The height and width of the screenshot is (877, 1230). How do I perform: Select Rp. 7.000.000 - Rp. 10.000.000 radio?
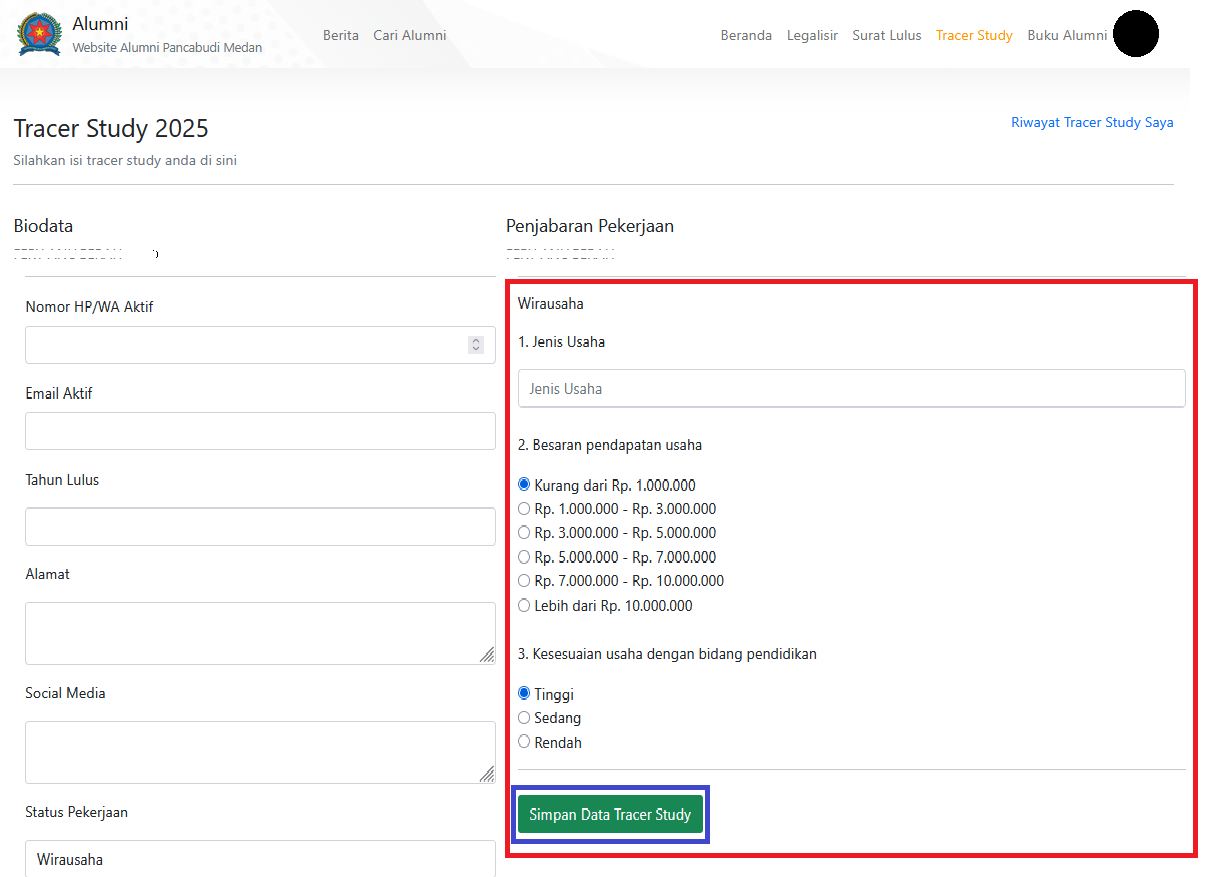click(x=524, y=580)
